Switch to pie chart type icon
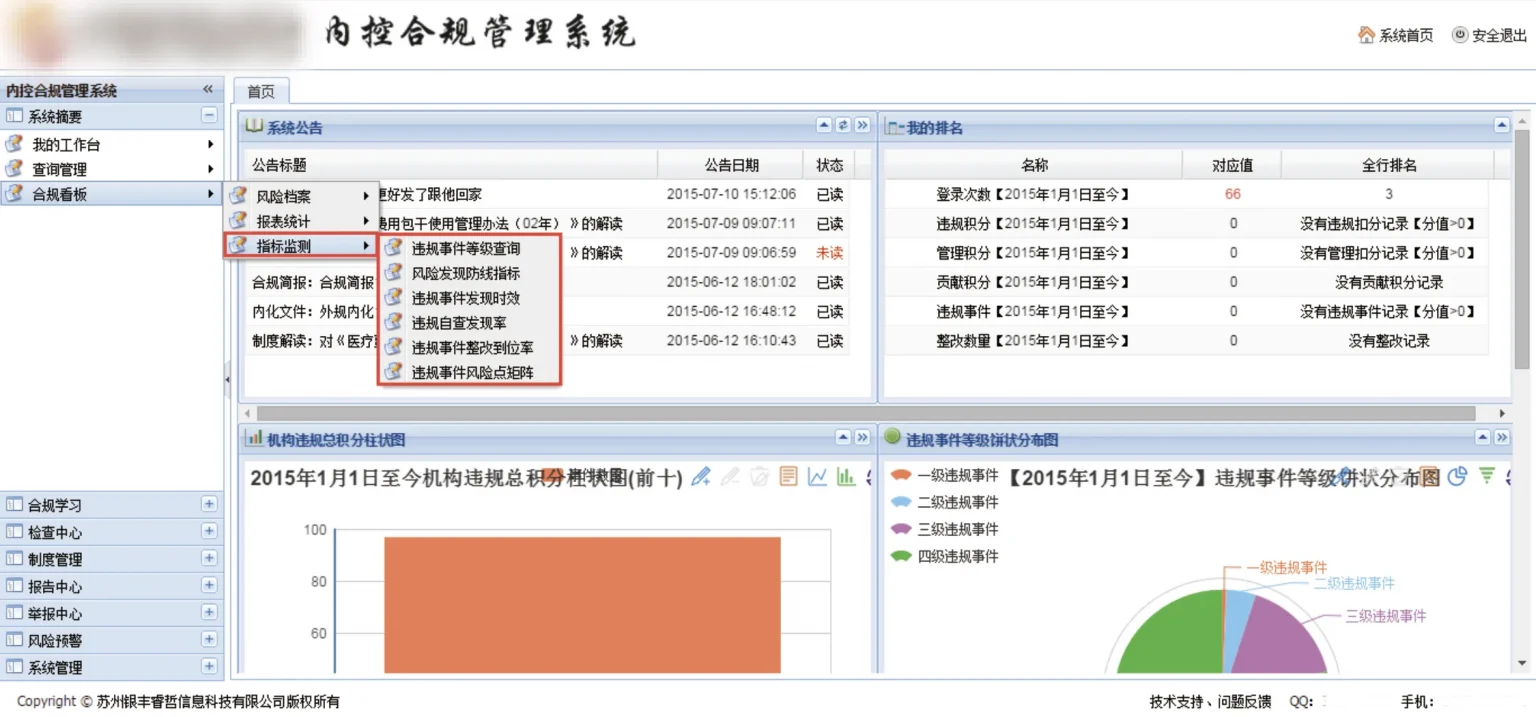This screenshot has height=717, width=1536. click(1457, 476)
